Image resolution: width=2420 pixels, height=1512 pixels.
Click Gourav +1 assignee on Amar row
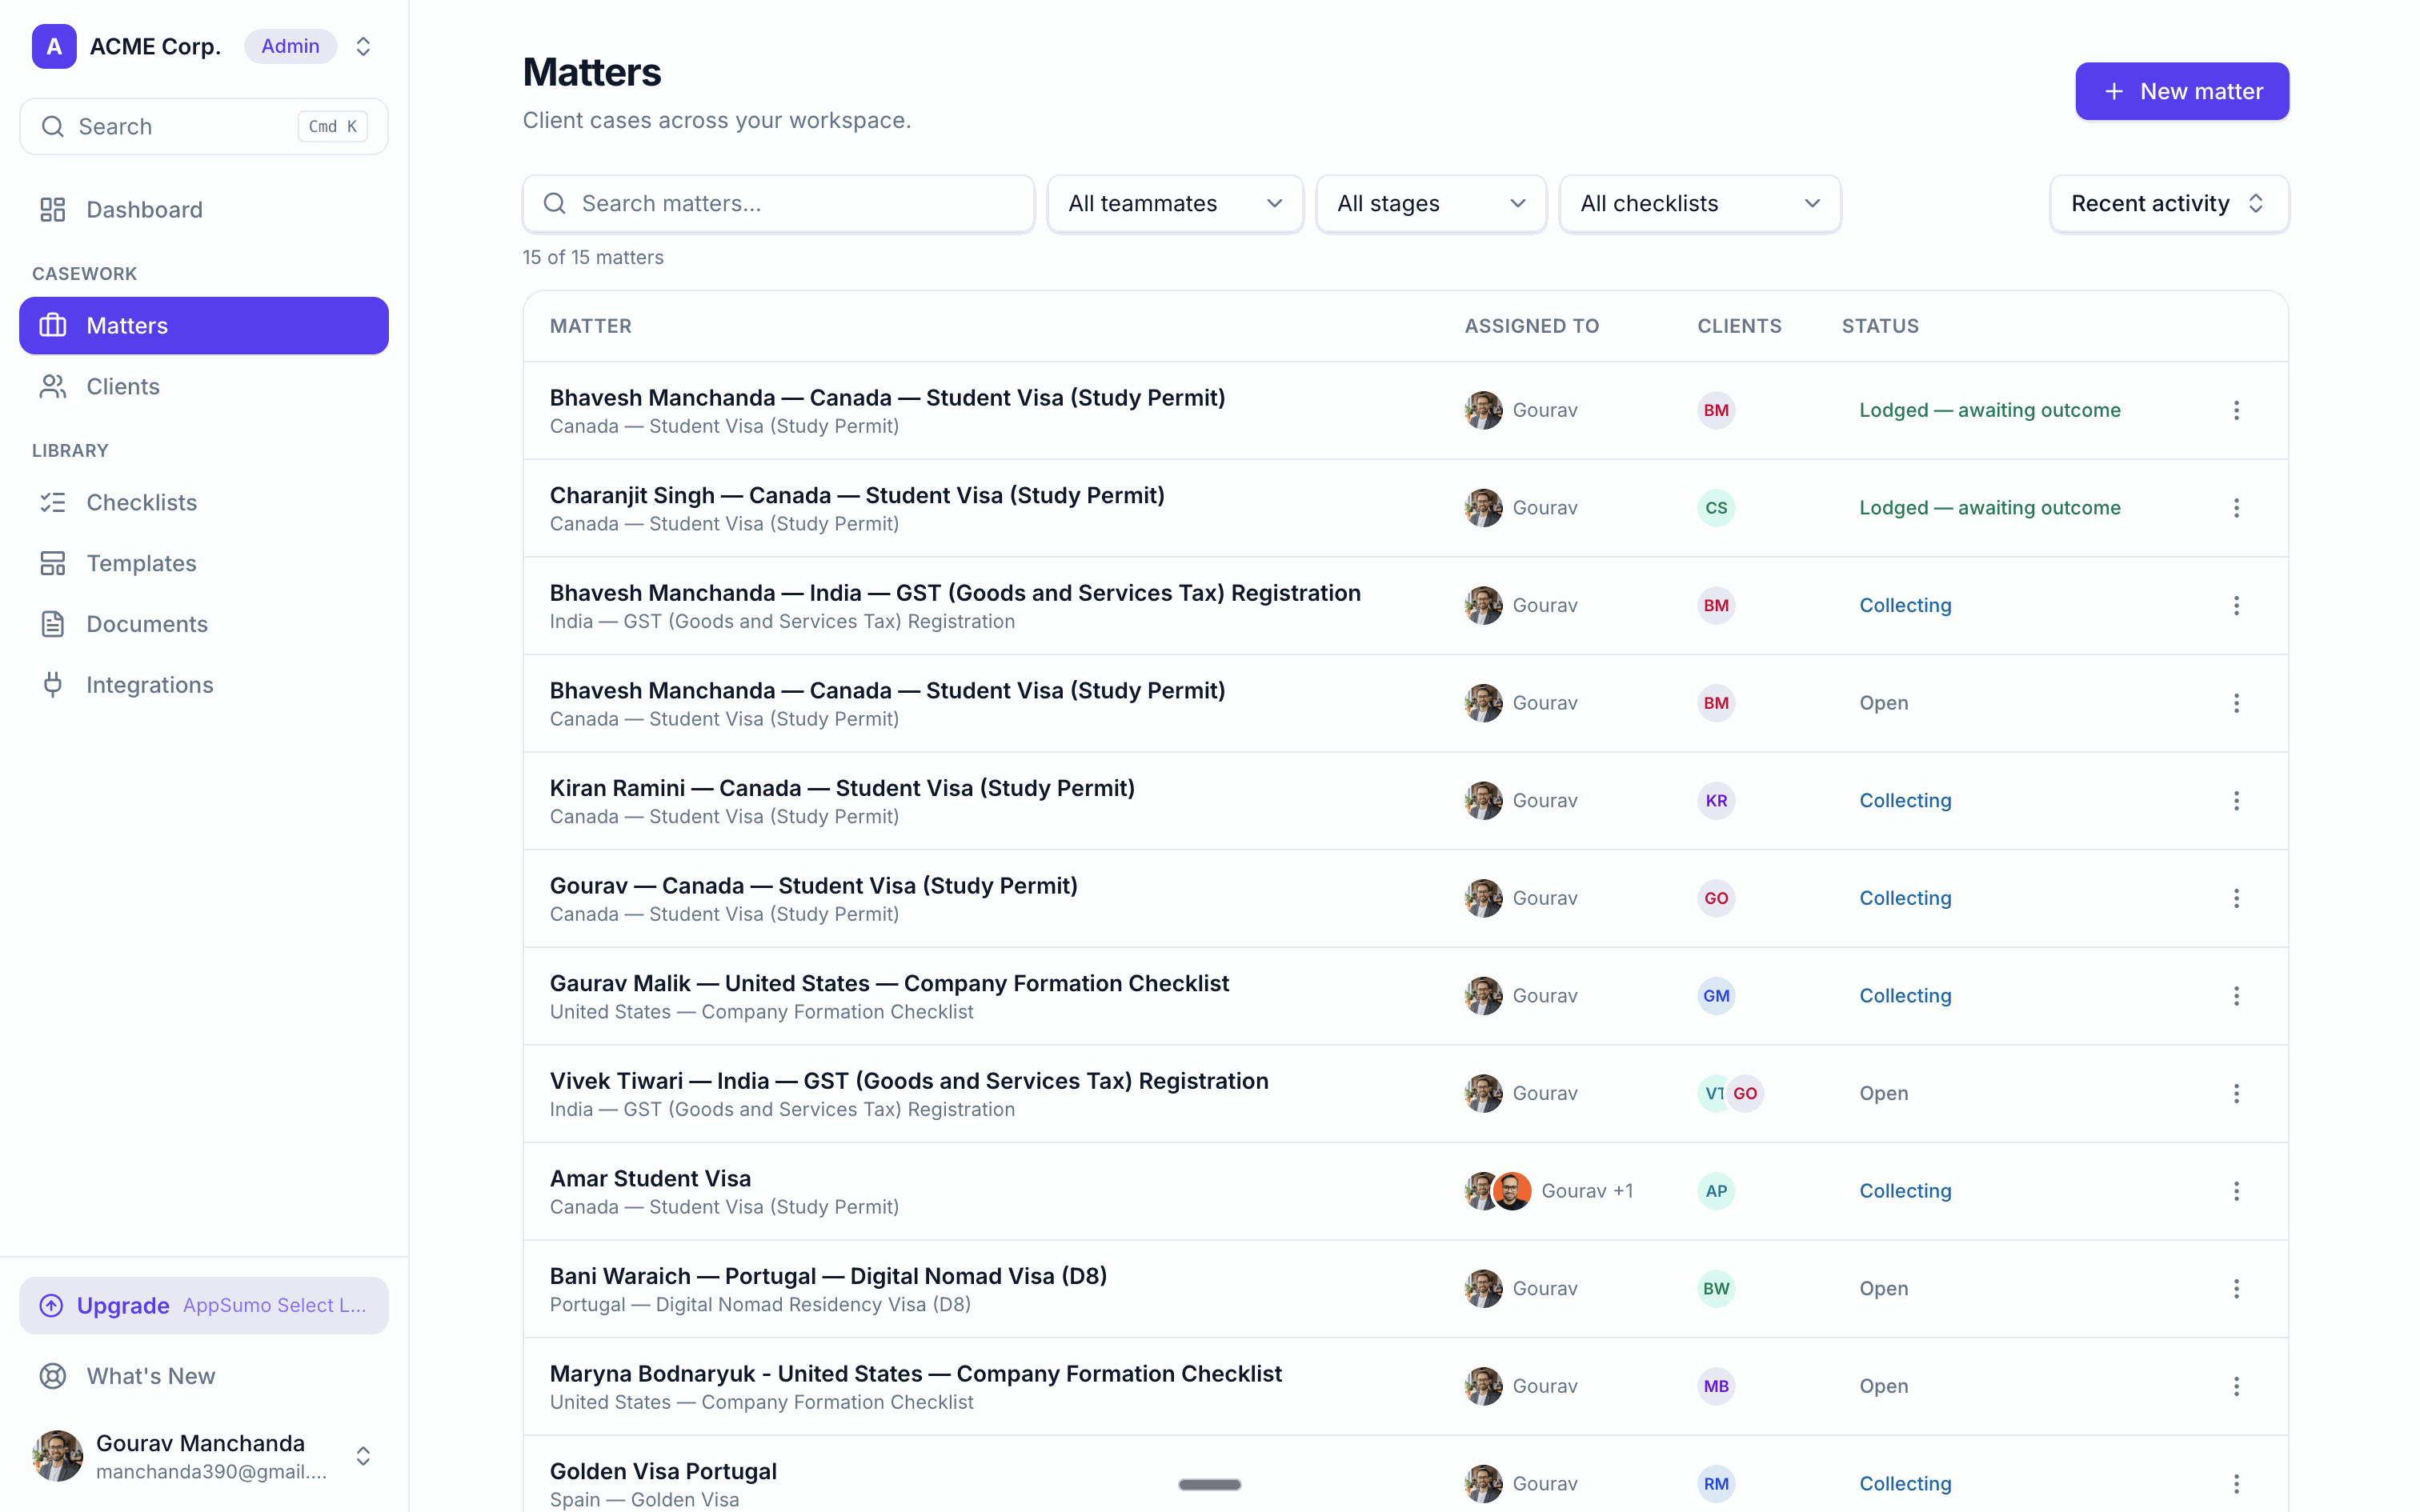(x=1586, y=1191)
